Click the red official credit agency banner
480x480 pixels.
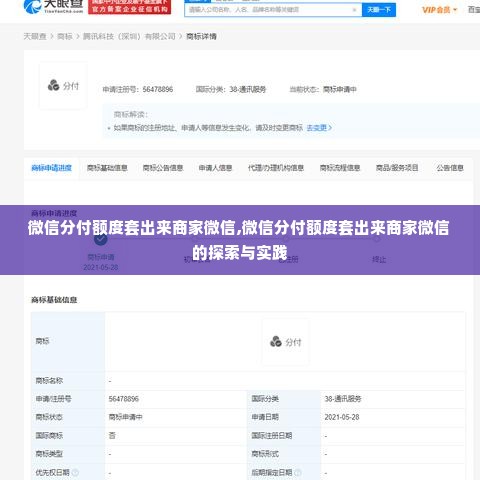point(130,7)
